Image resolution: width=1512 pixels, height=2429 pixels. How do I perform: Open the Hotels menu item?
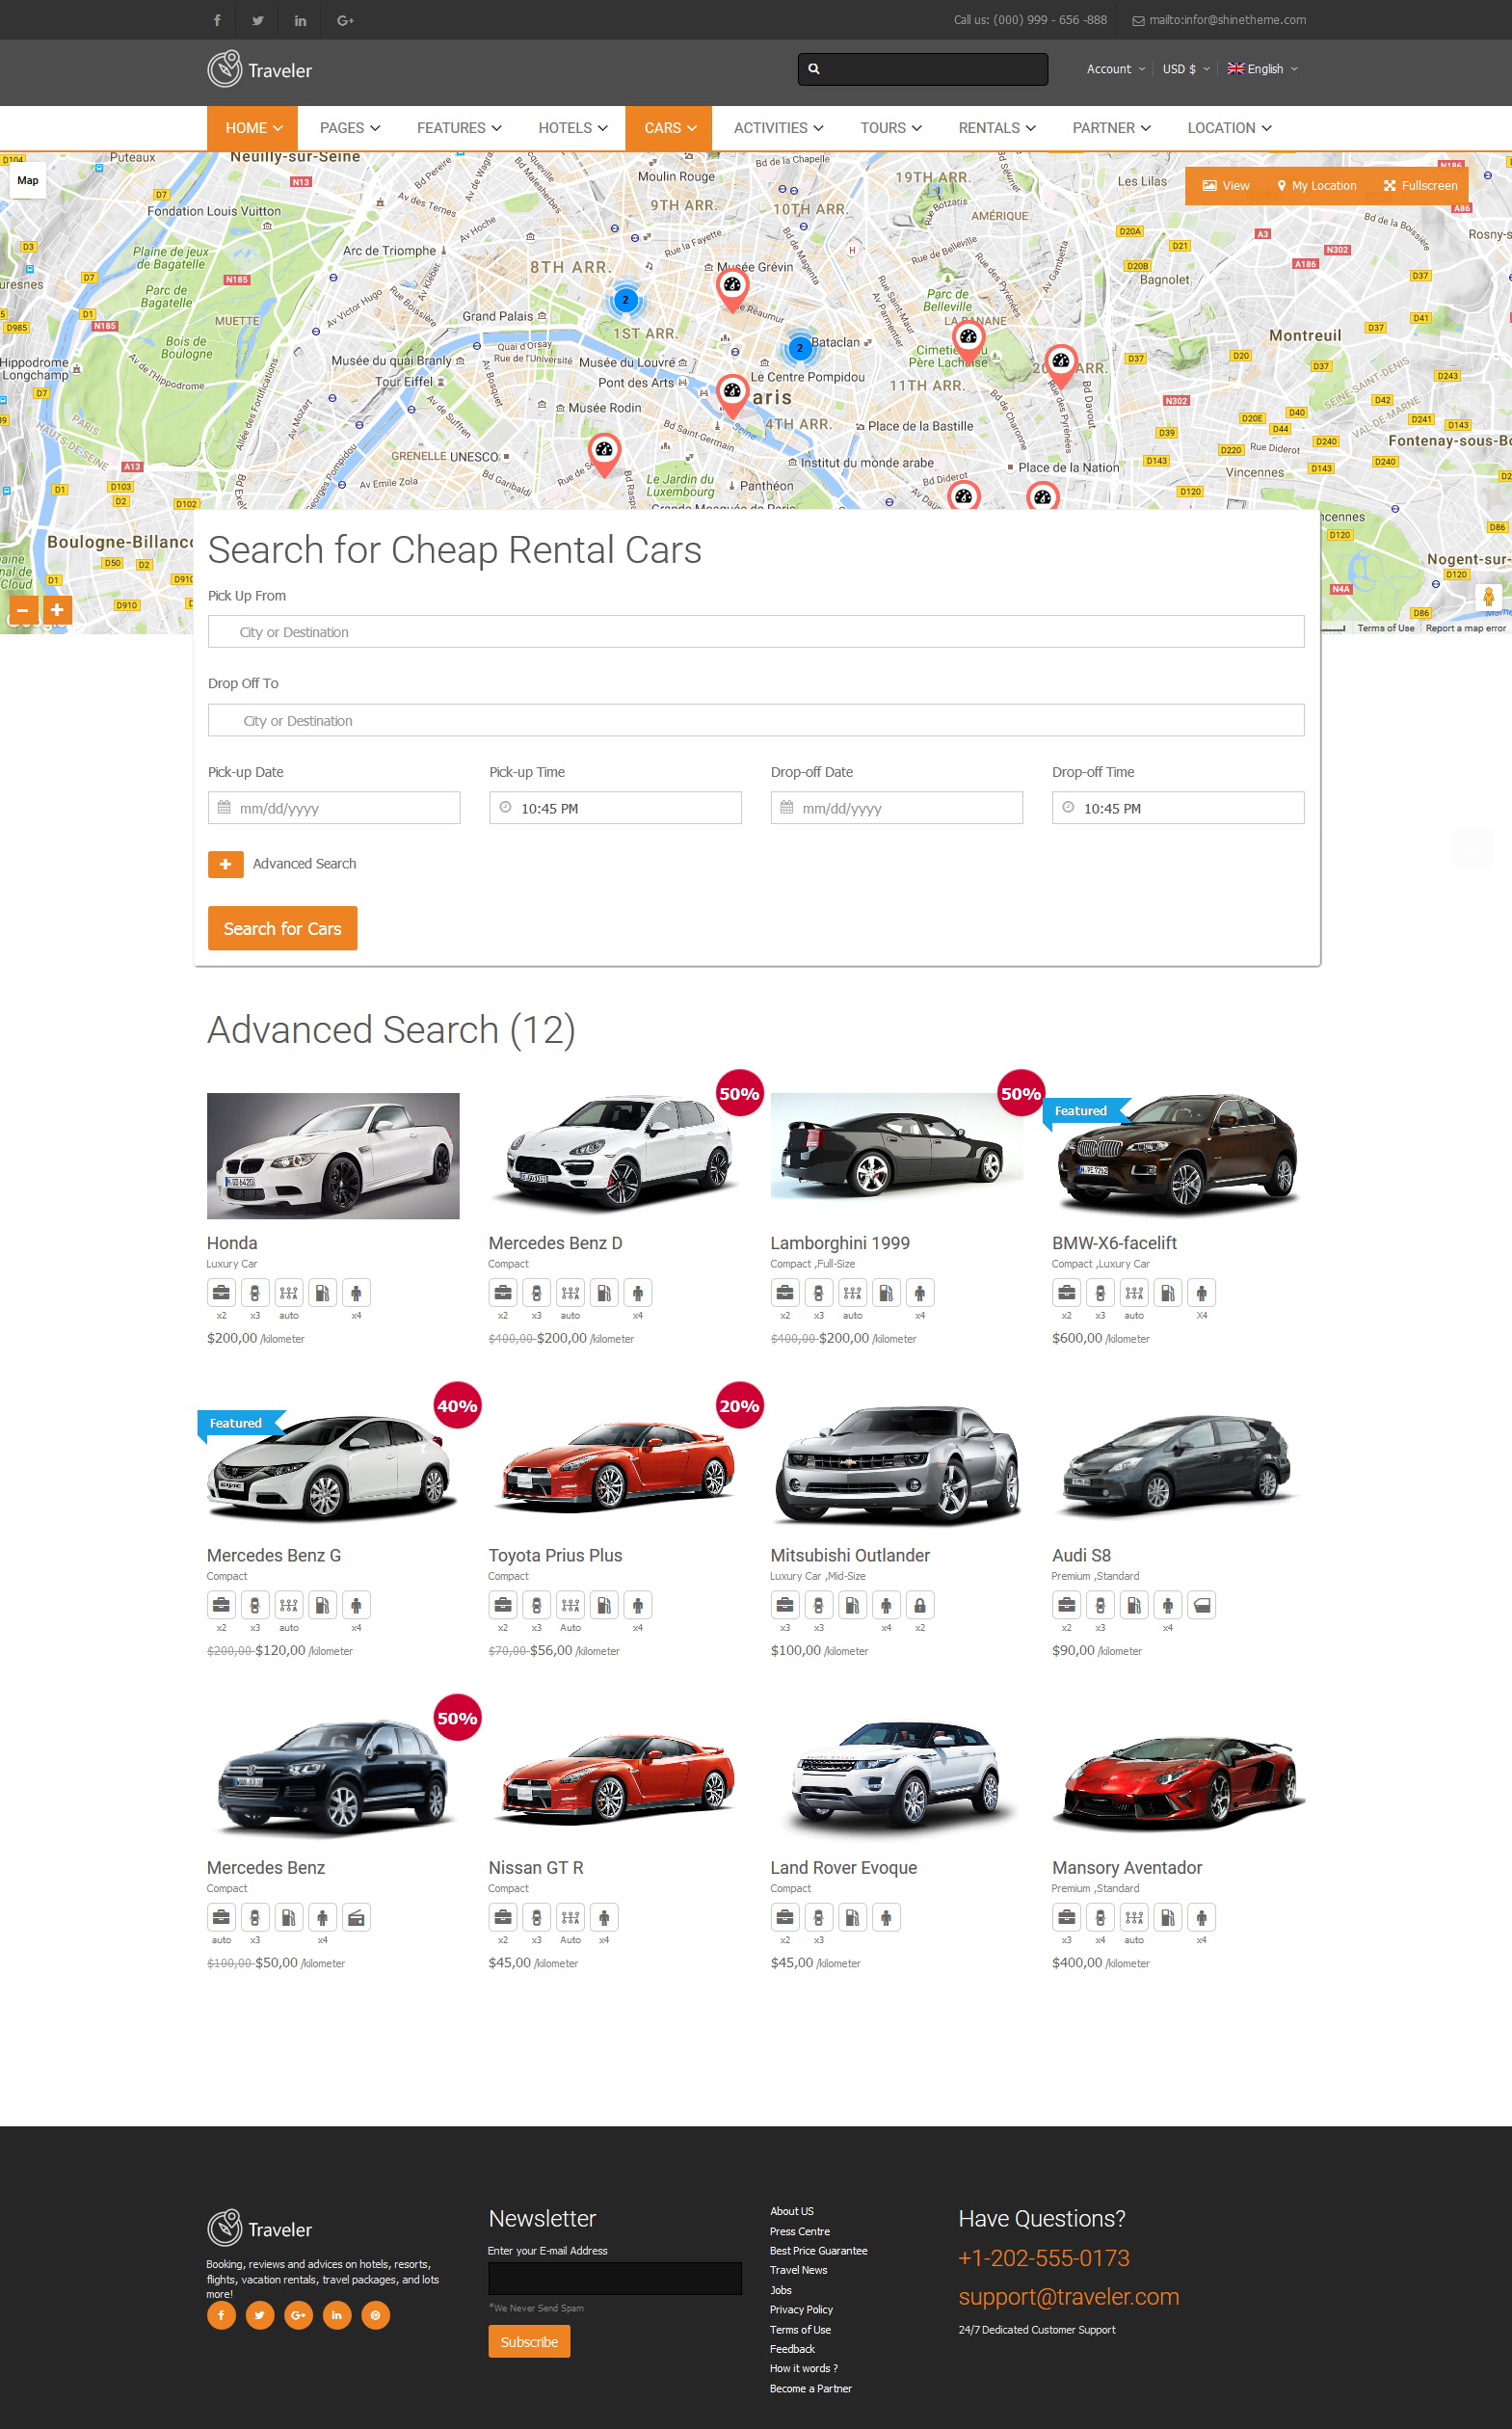click(573, 128)
